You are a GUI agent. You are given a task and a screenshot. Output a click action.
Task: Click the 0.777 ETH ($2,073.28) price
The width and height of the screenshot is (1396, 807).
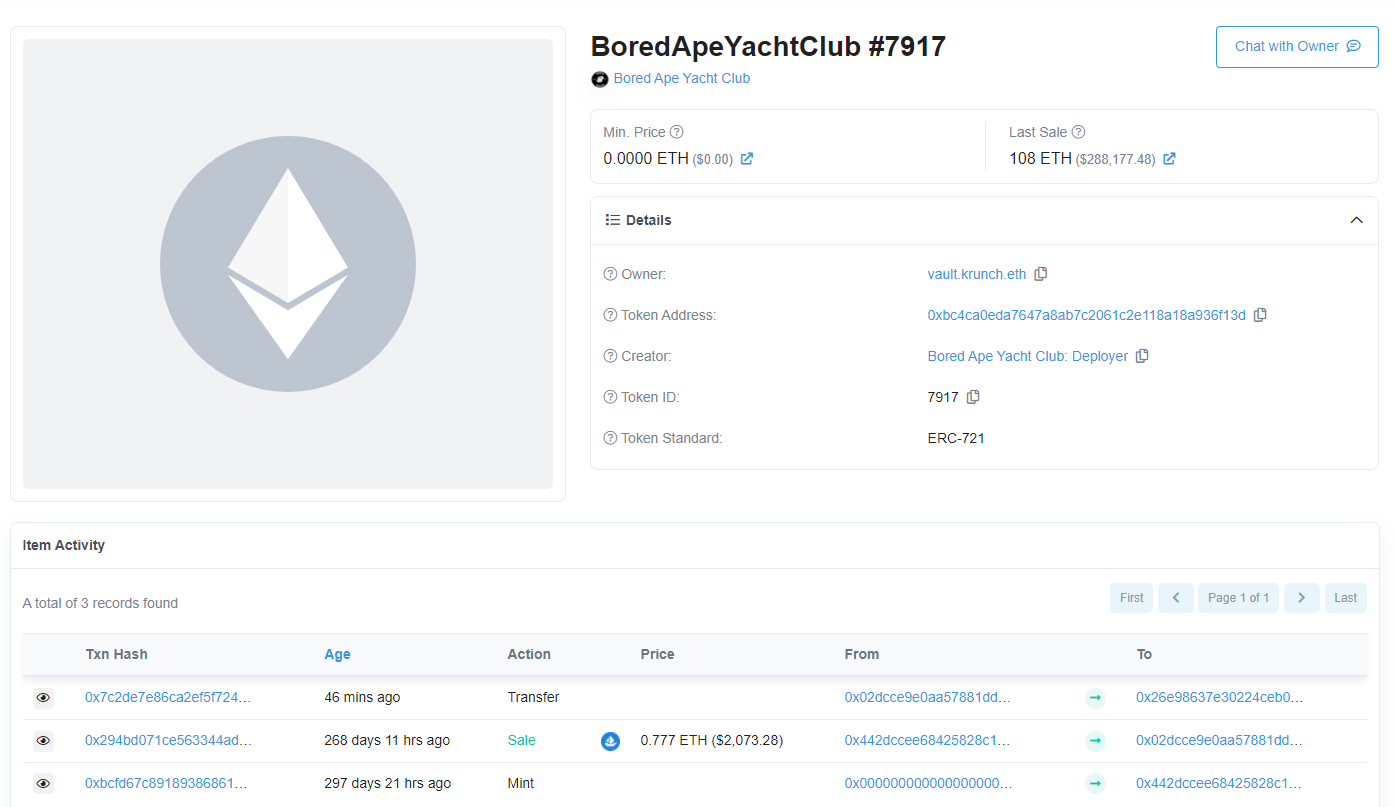pyautogui.click(x=712, y=740)
